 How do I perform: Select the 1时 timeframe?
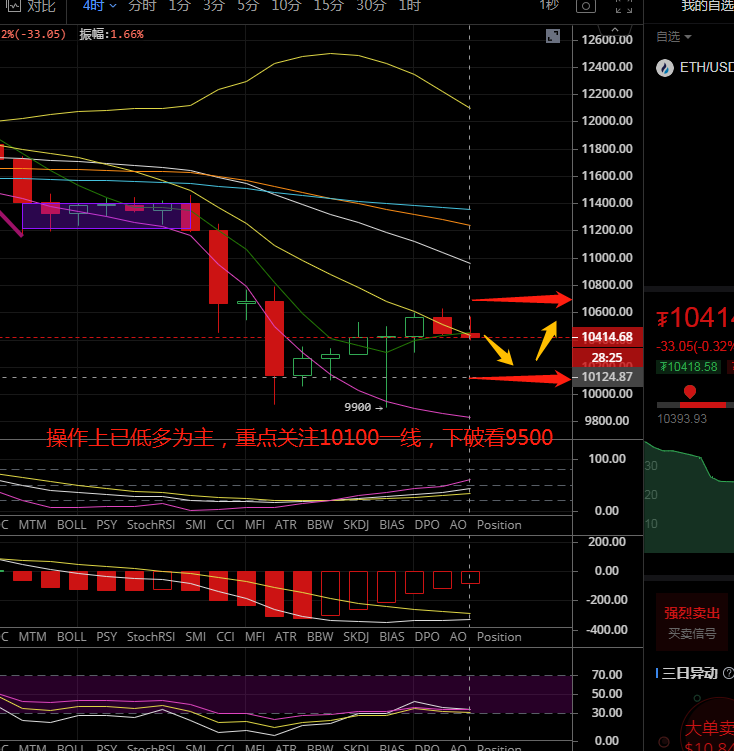[x=409, y=6]
